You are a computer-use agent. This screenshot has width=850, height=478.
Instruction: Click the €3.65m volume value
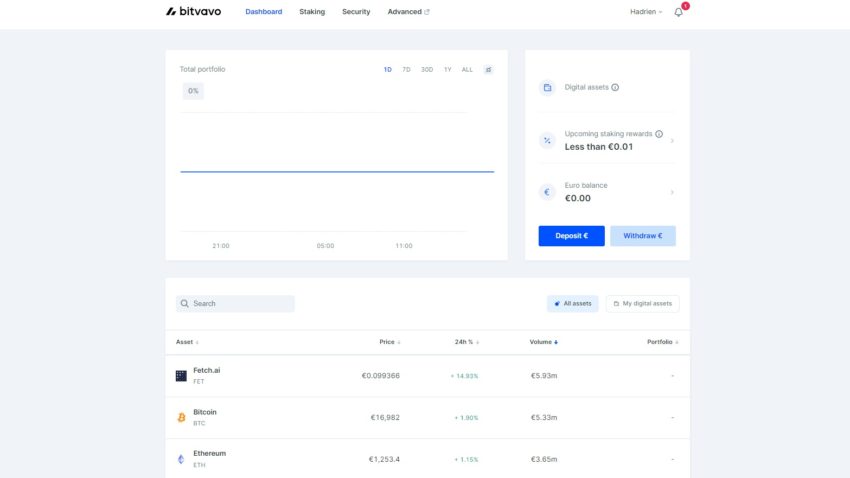(544, 459)
